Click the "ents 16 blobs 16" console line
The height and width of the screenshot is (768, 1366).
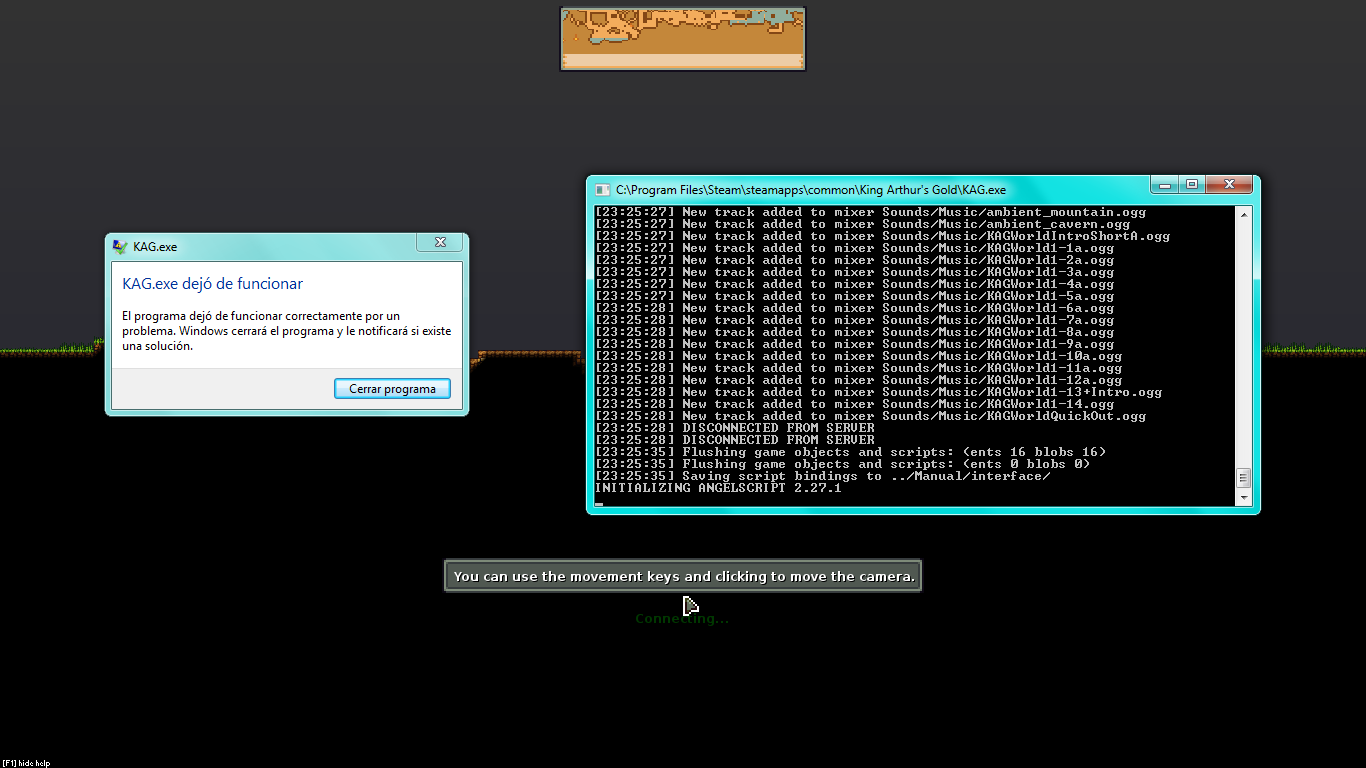(850, 452)
